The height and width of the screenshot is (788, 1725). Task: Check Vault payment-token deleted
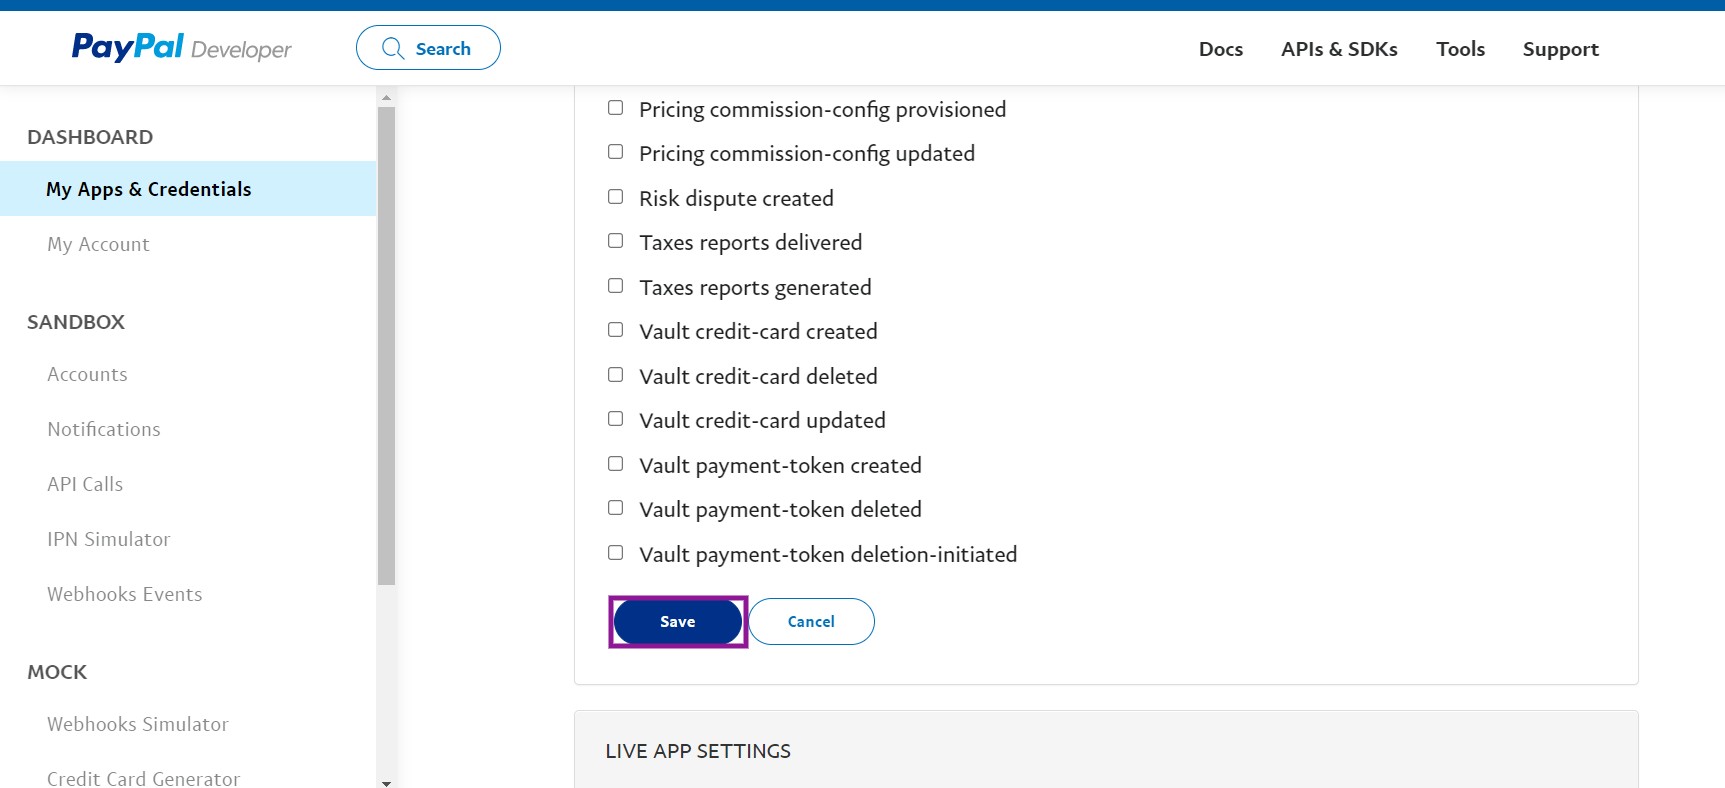coord(616,508)
